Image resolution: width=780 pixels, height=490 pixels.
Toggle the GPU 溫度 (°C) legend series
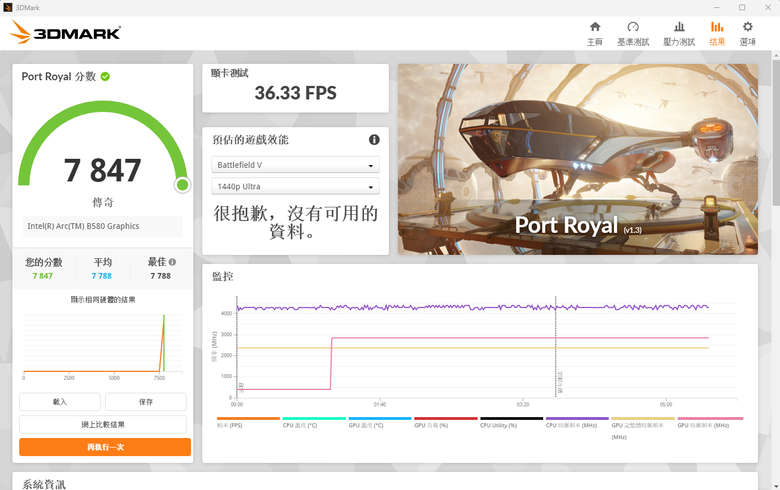tap(380, 422)
